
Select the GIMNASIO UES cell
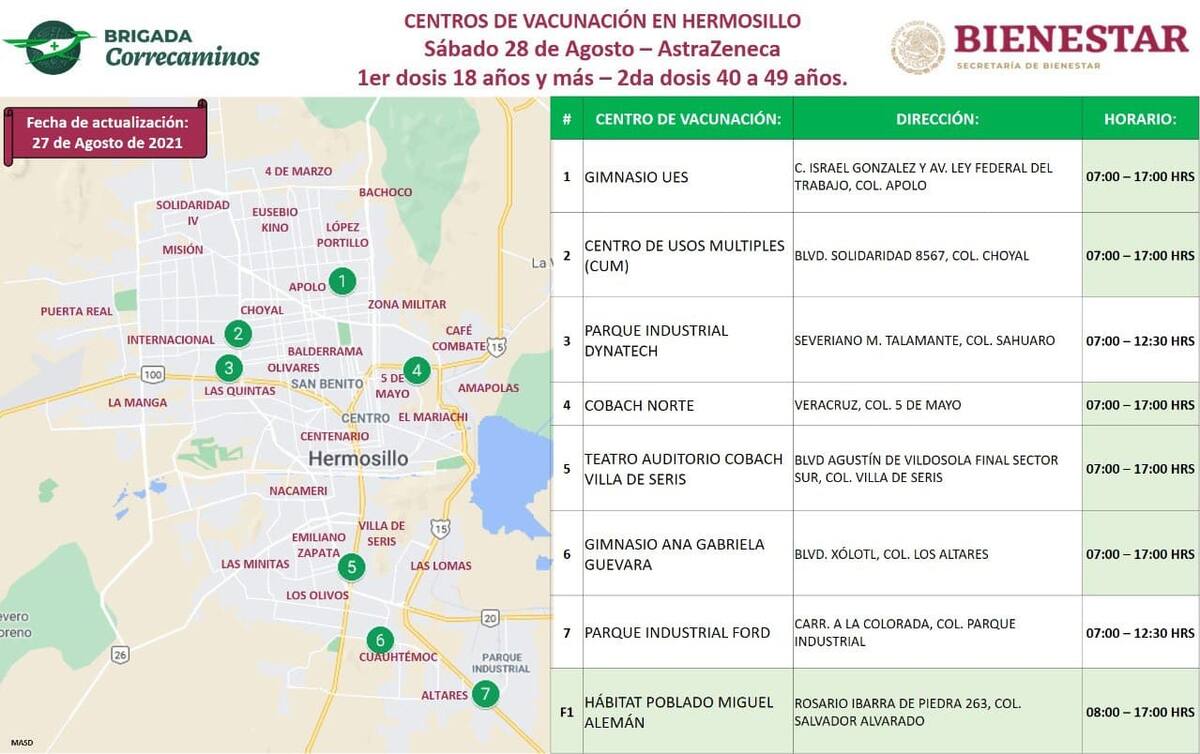click(688, 177)
